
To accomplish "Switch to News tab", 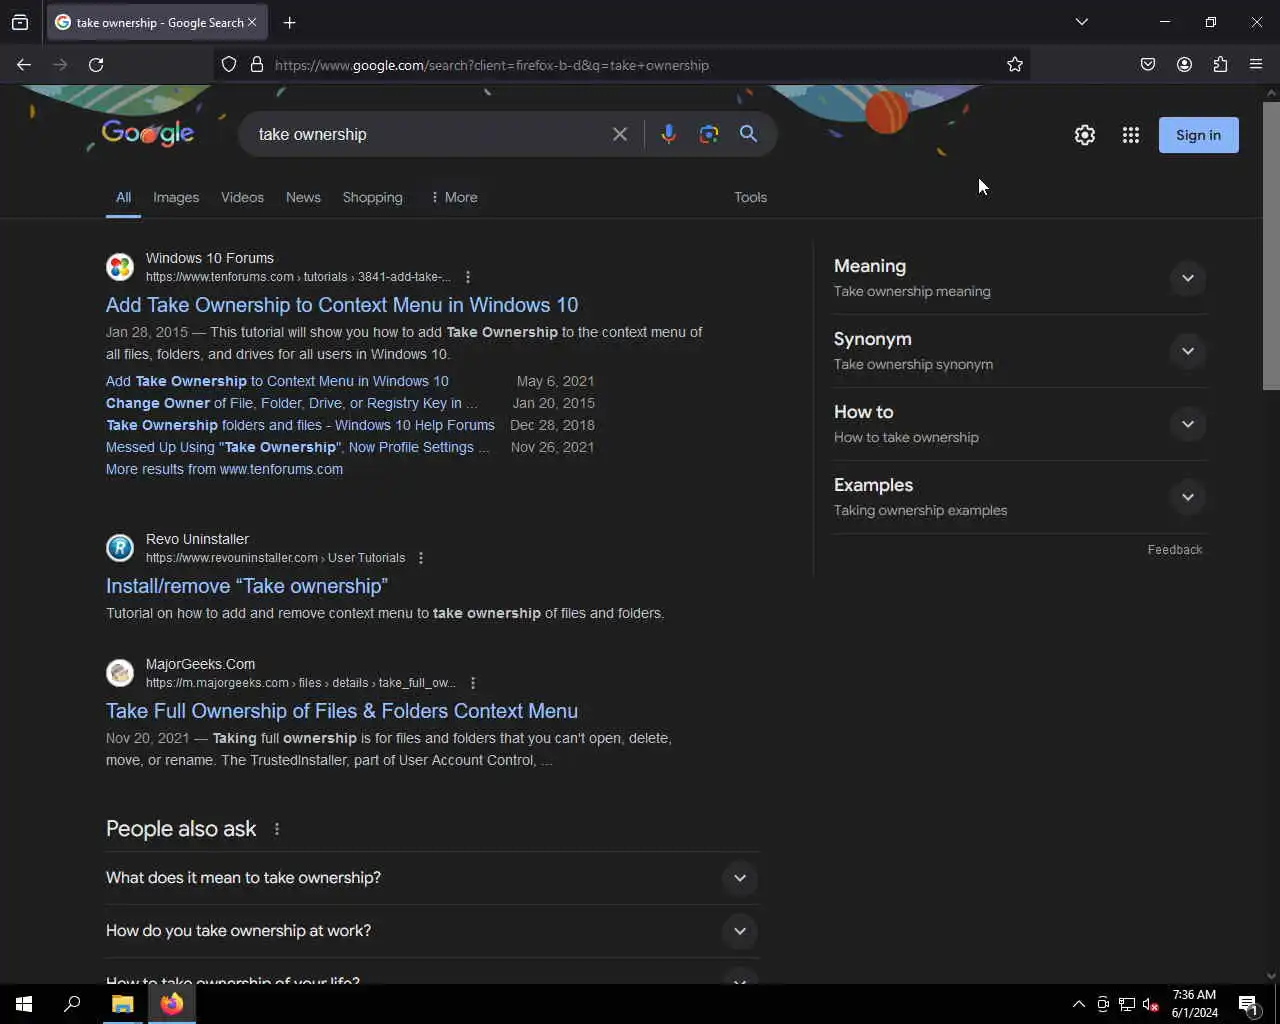I will (303, 198).
